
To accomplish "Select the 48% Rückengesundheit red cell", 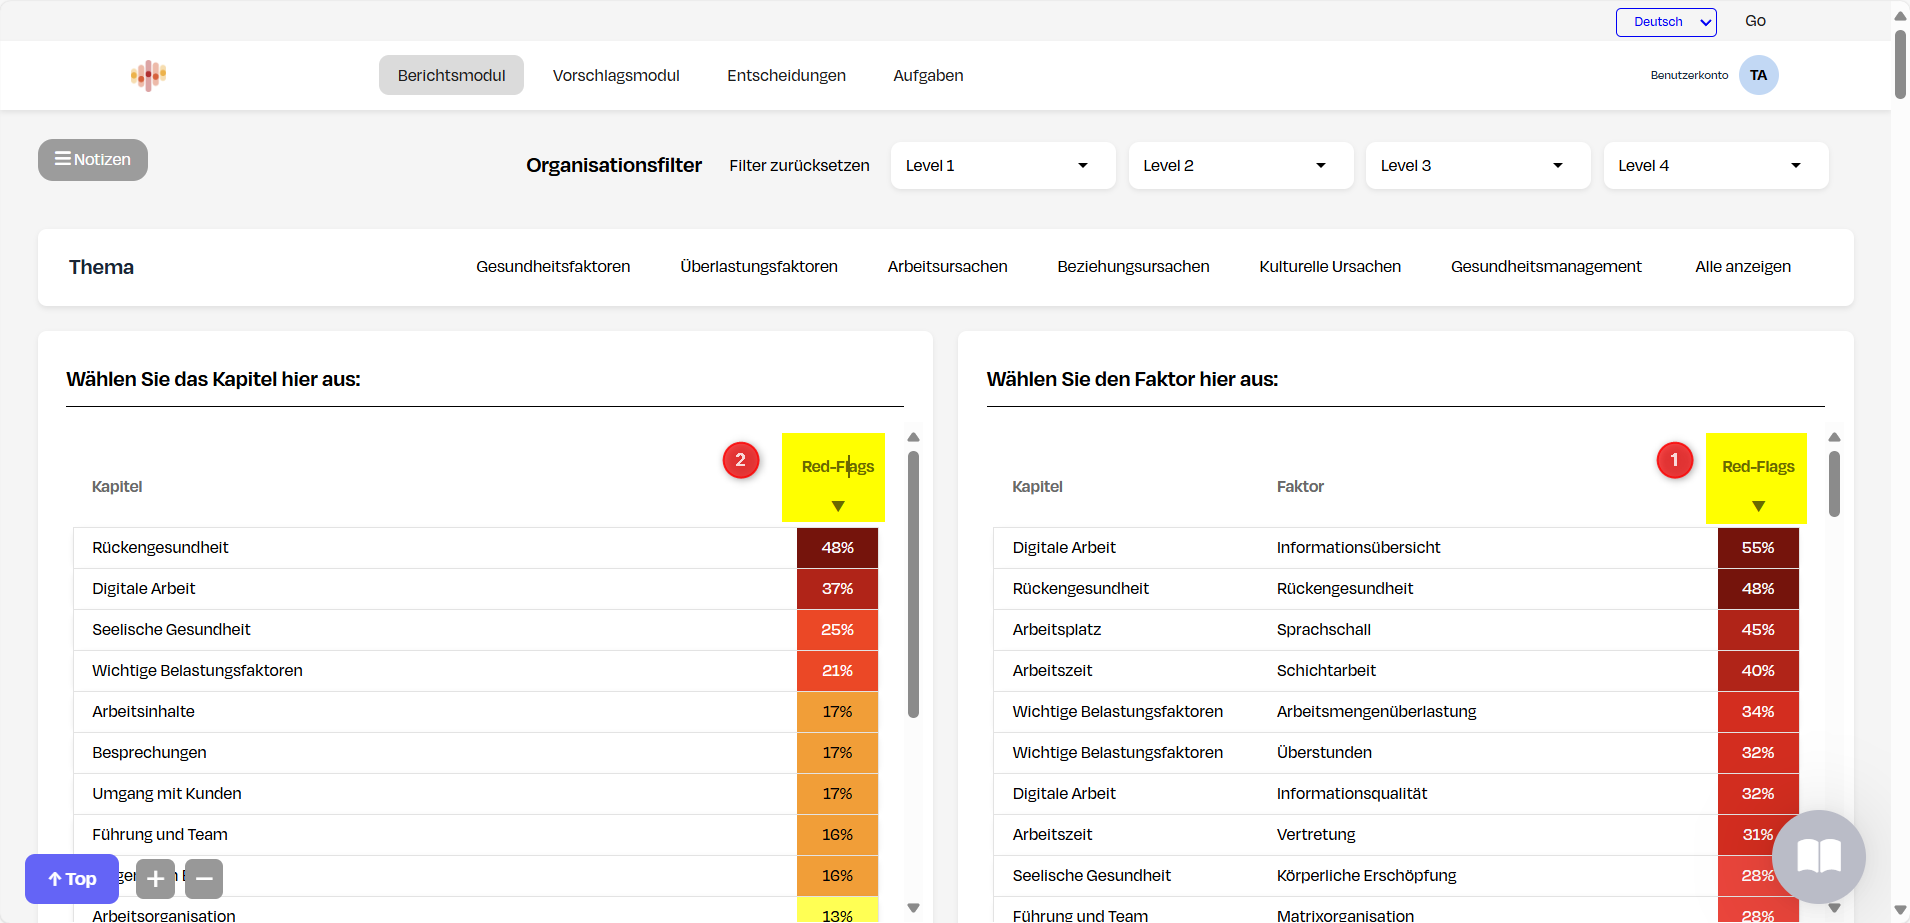I will tap(837, 548).
